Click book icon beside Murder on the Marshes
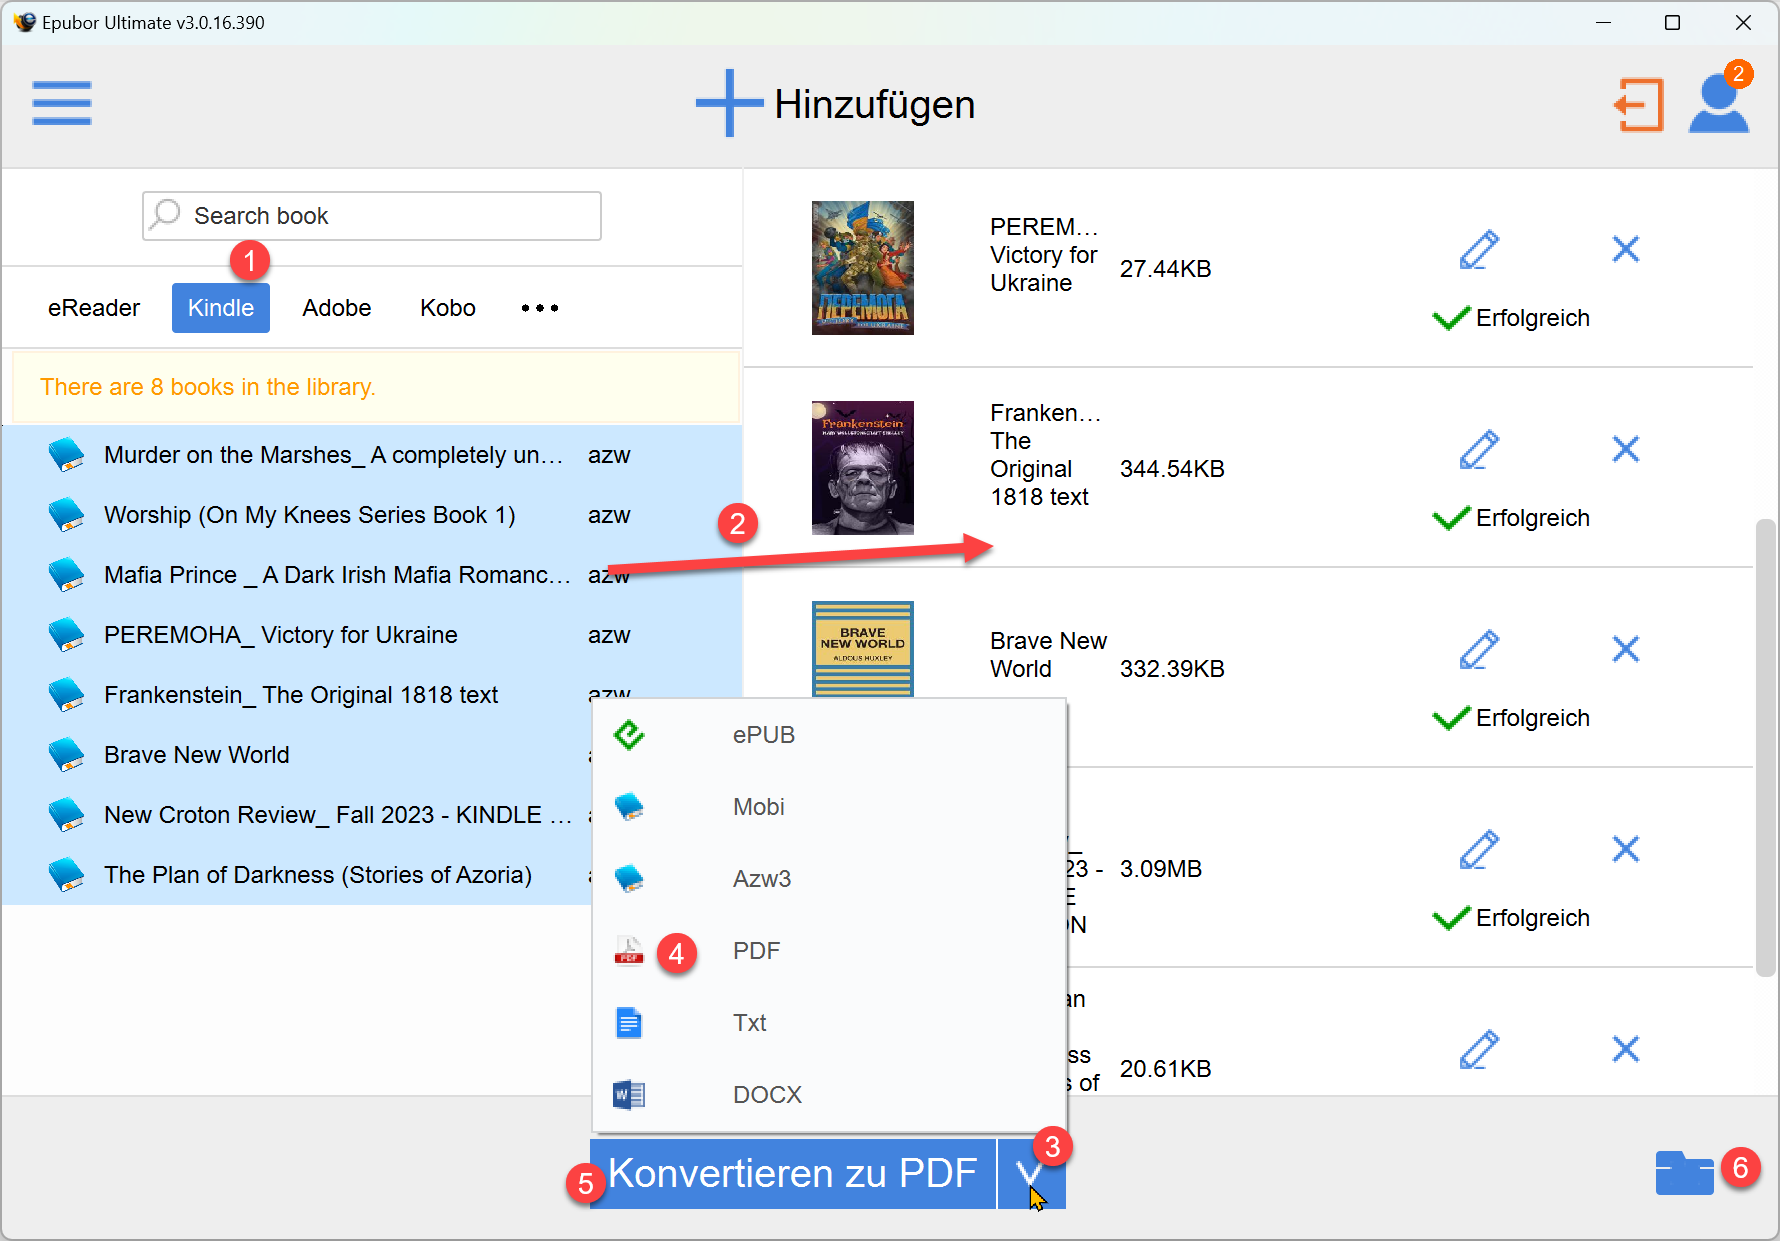 (x=67, y=455)
